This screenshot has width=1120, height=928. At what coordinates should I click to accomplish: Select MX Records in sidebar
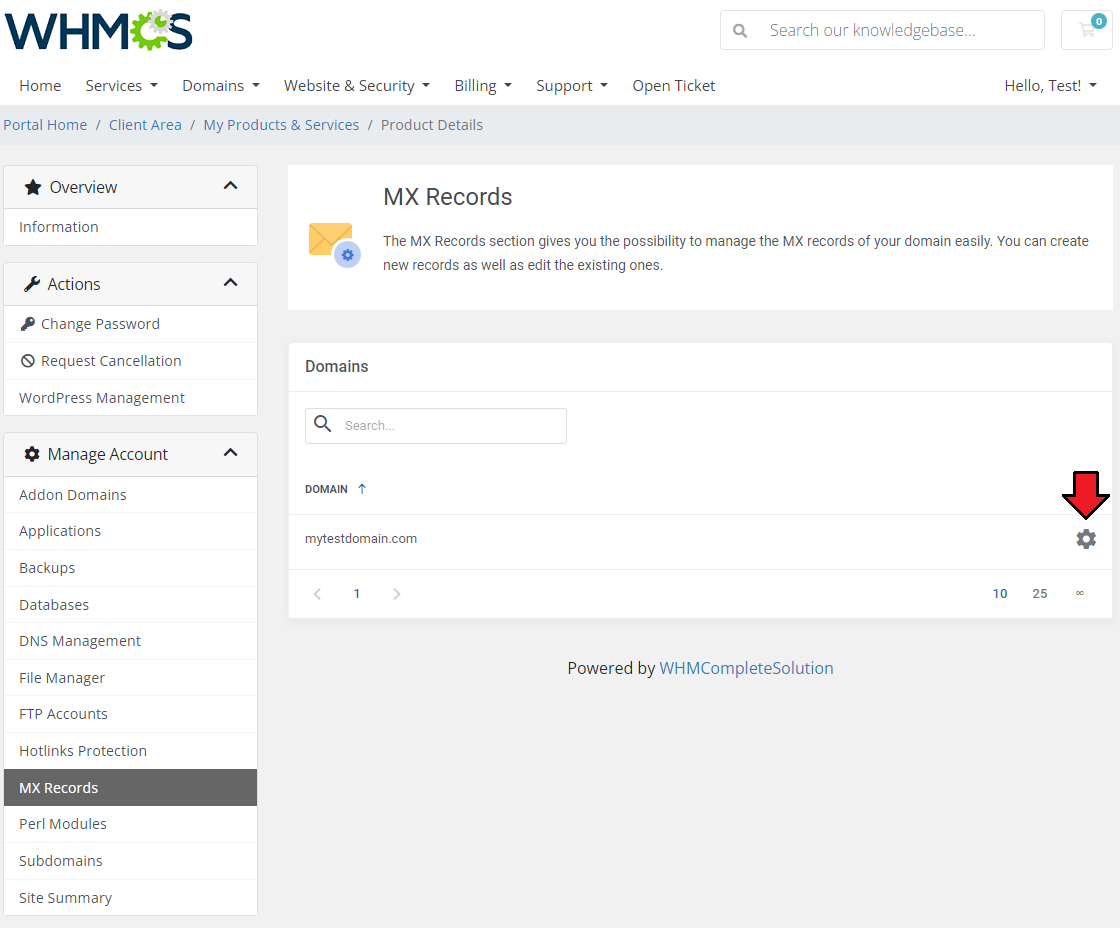pyautogui.click(x=131, y=787)
